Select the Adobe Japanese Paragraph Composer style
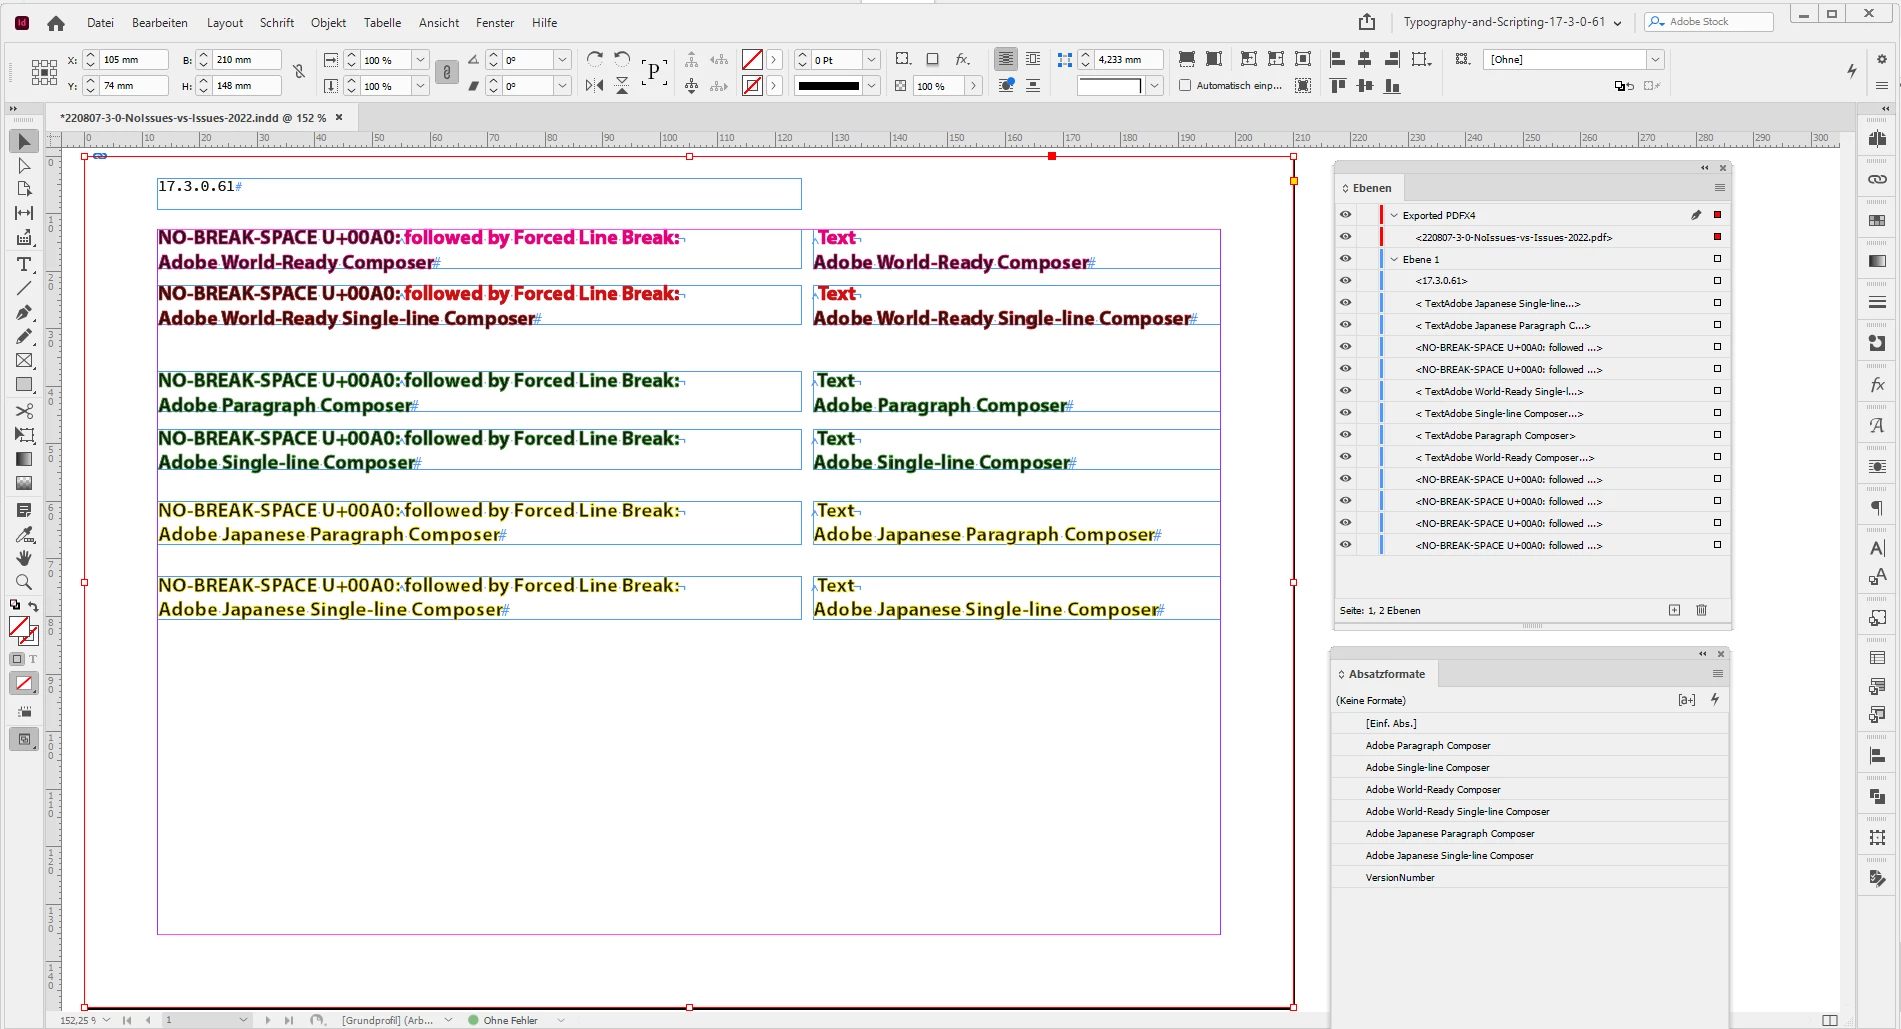The height and width of the screenshot is (1029, 1901). [1529, 834]
